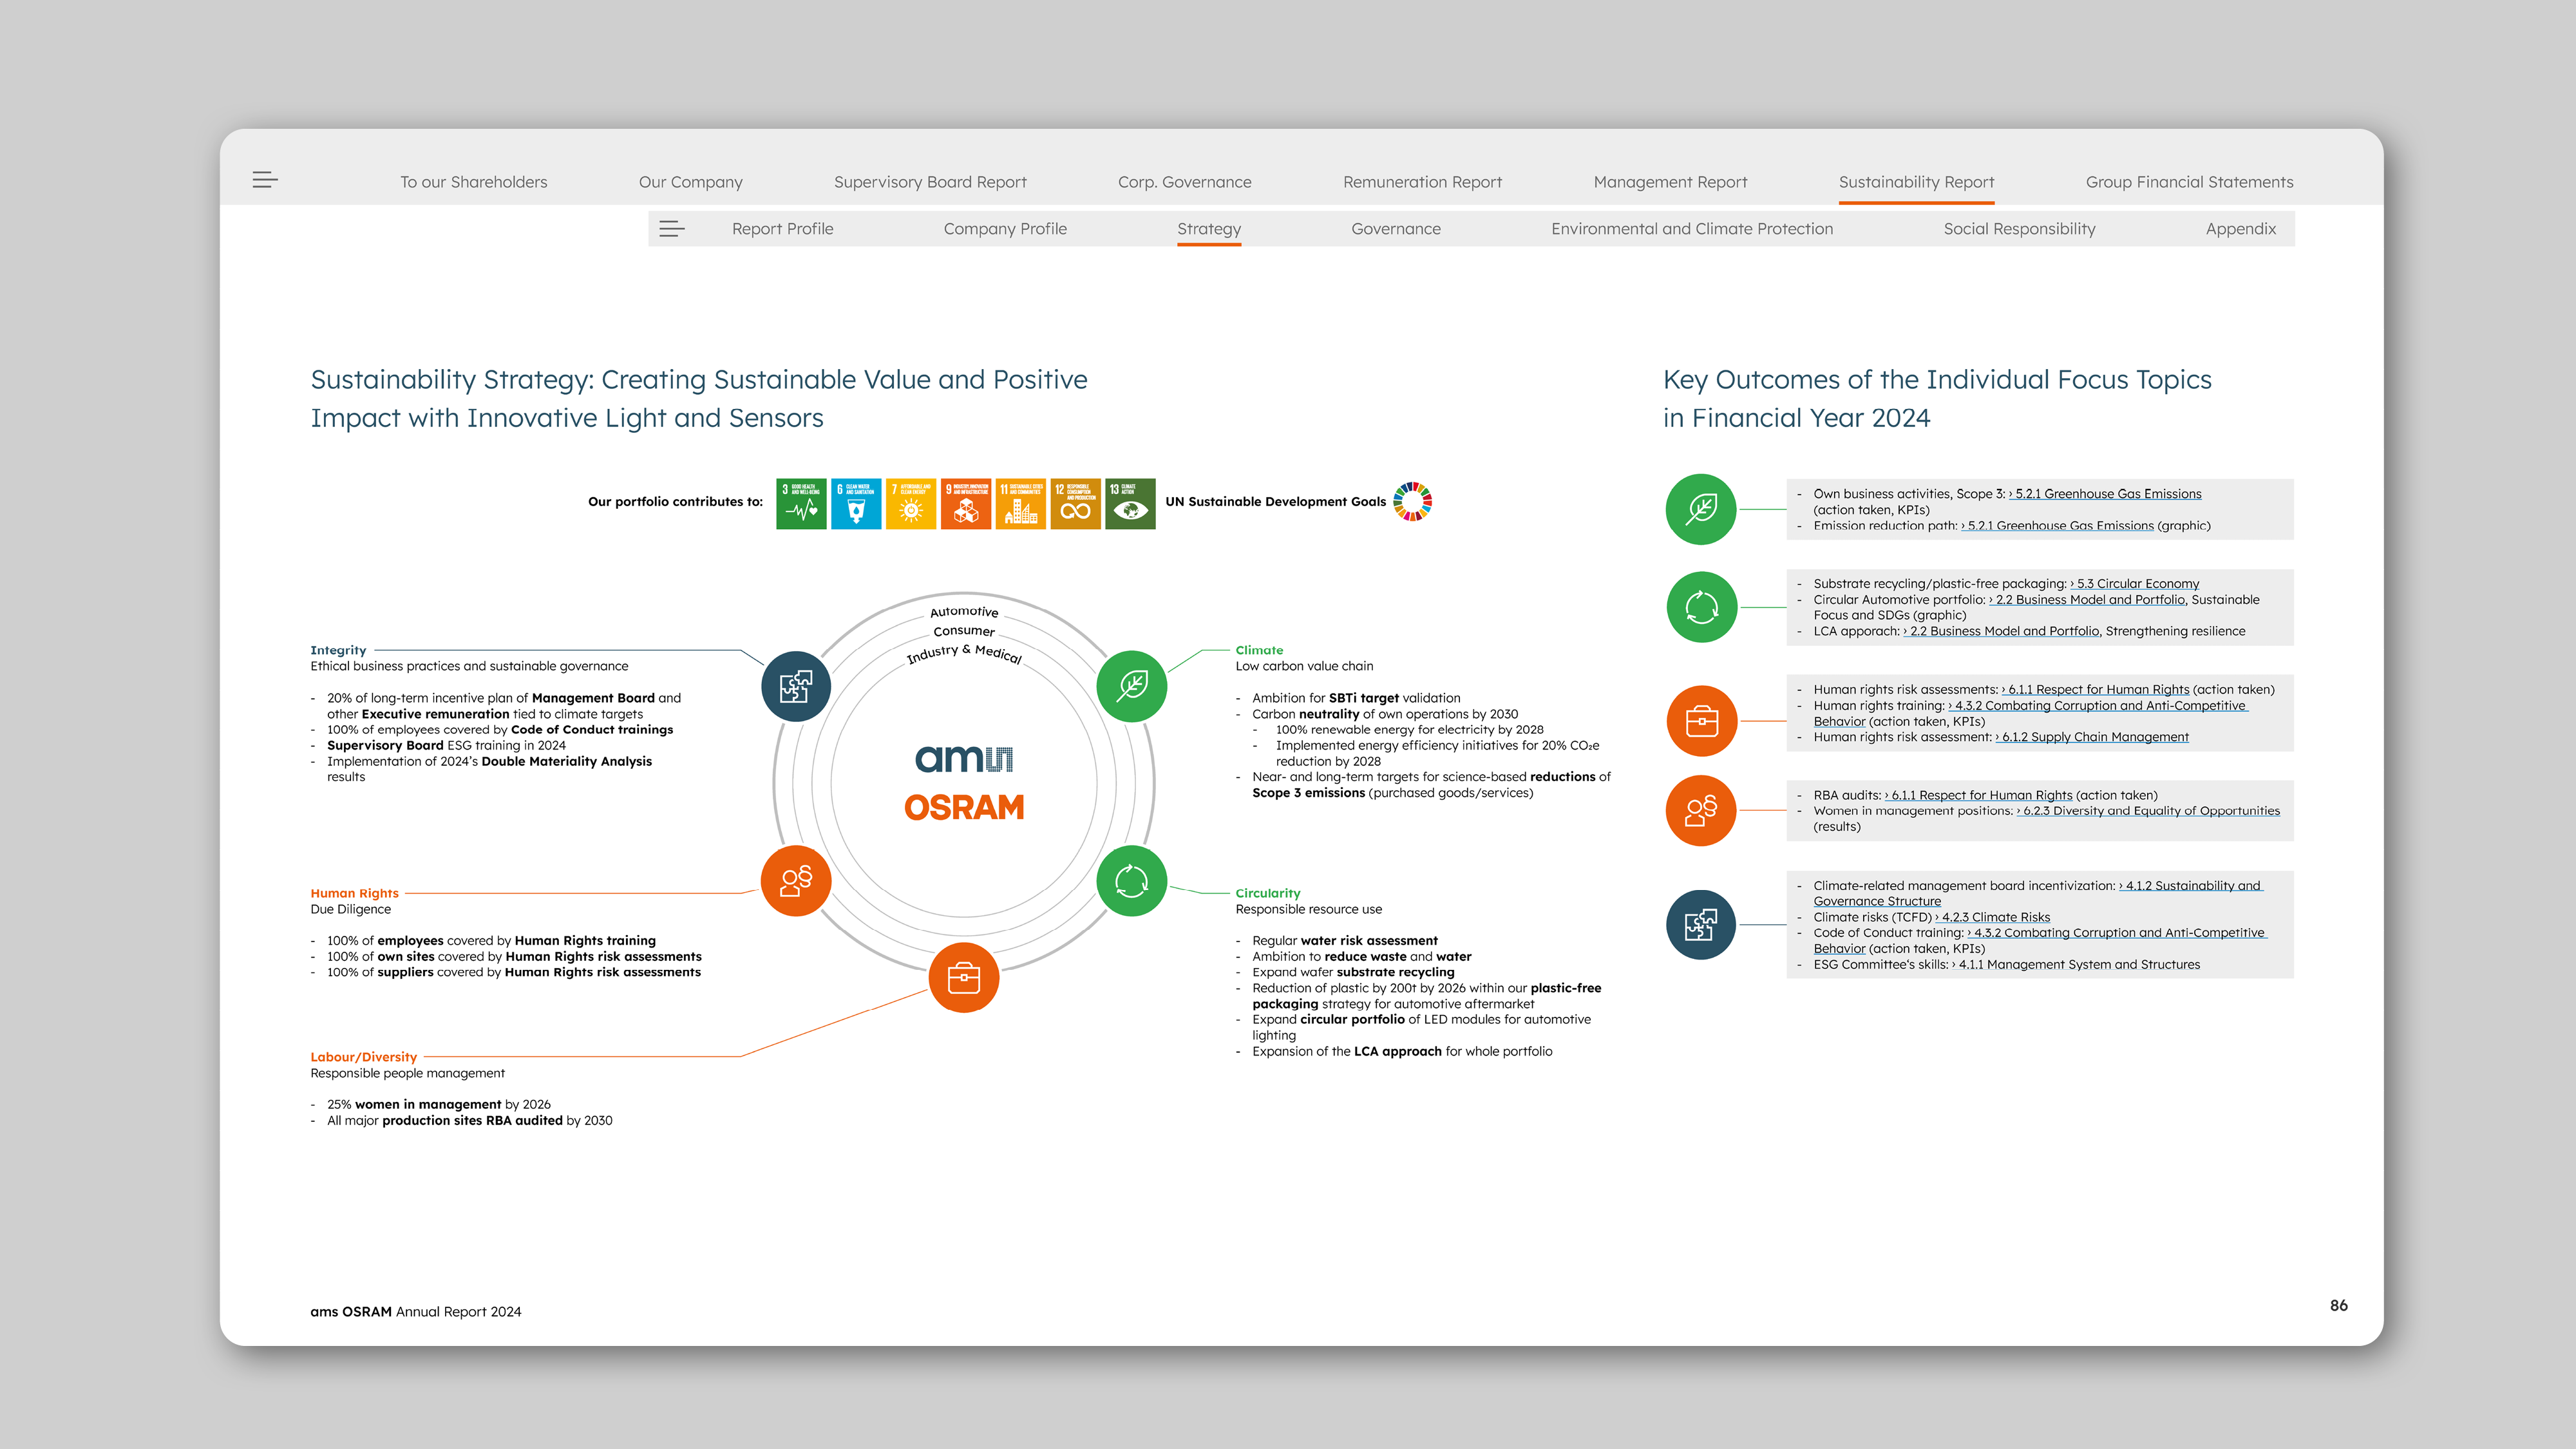Select the Strategy sub-tab
The width and height of the screenshot is (2576, 1449).
1209,229
